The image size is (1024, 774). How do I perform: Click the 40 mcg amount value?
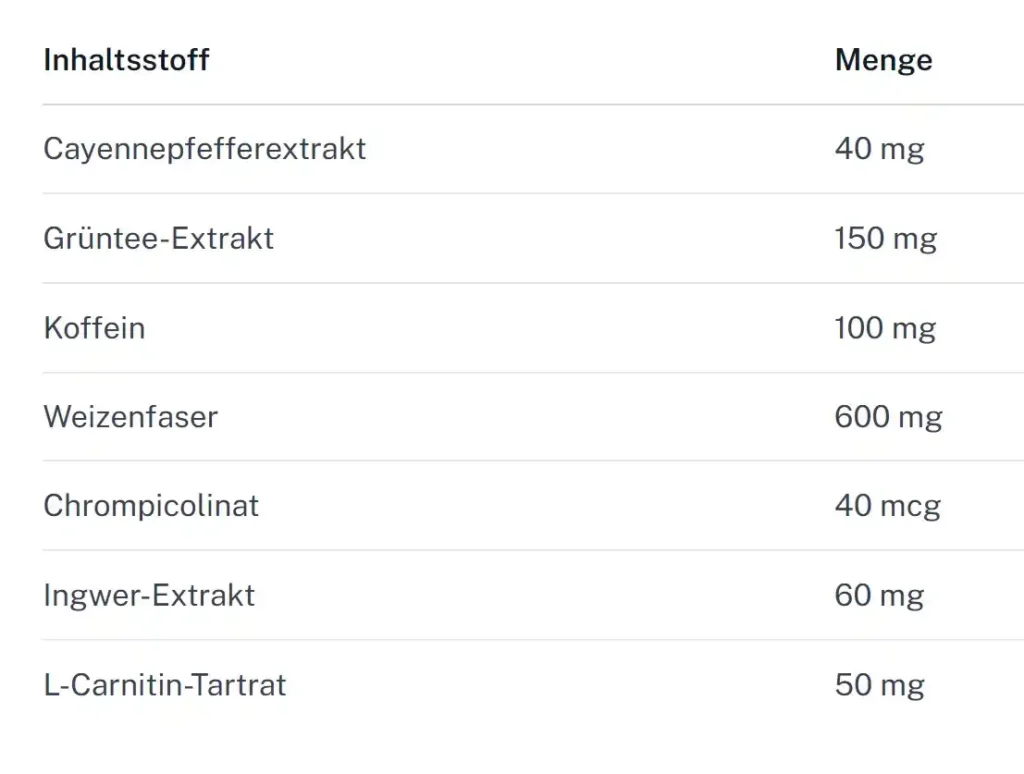tap(887, 506)
